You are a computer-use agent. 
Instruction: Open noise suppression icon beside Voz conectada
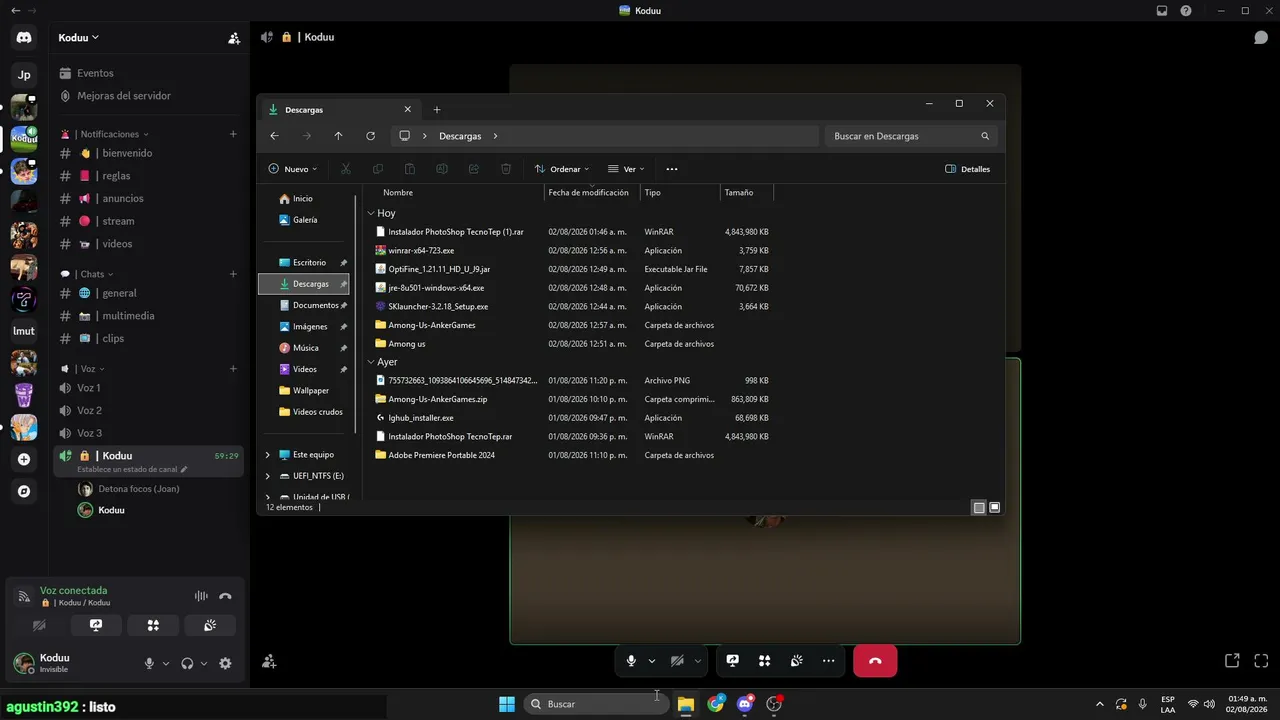(201, 596)
